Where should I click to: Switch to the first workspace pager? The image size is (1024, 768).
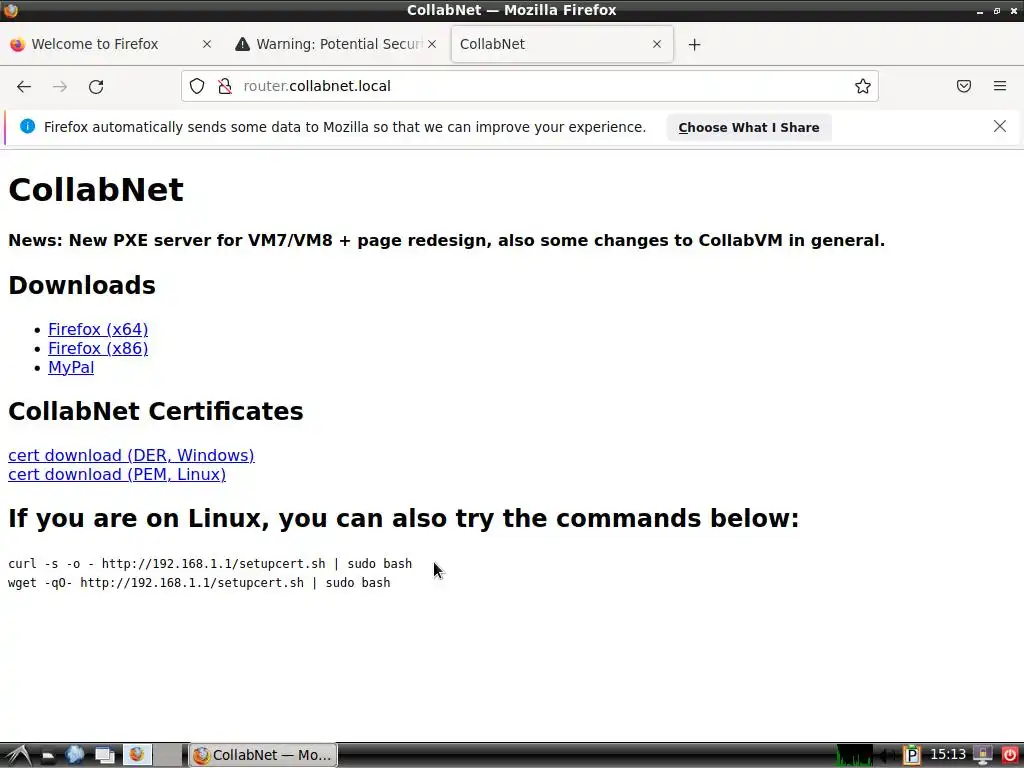[x=137, y=755]
